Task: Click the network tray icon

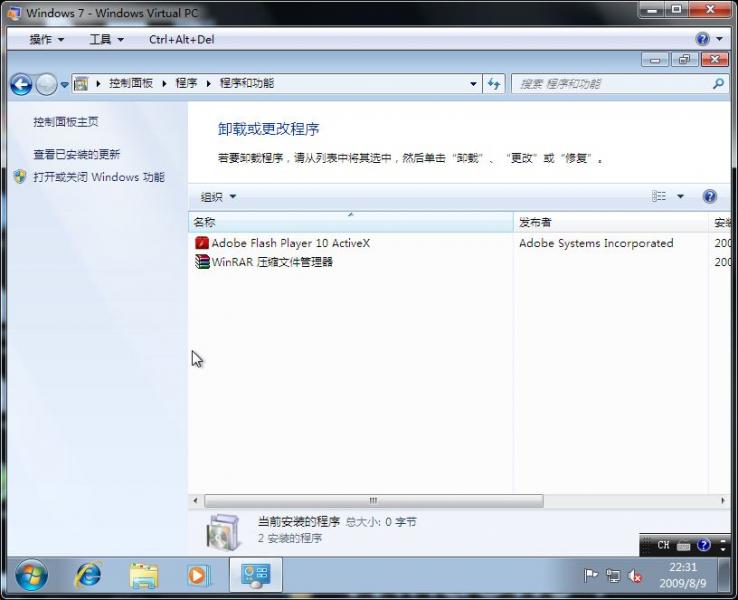Action: 613,576
